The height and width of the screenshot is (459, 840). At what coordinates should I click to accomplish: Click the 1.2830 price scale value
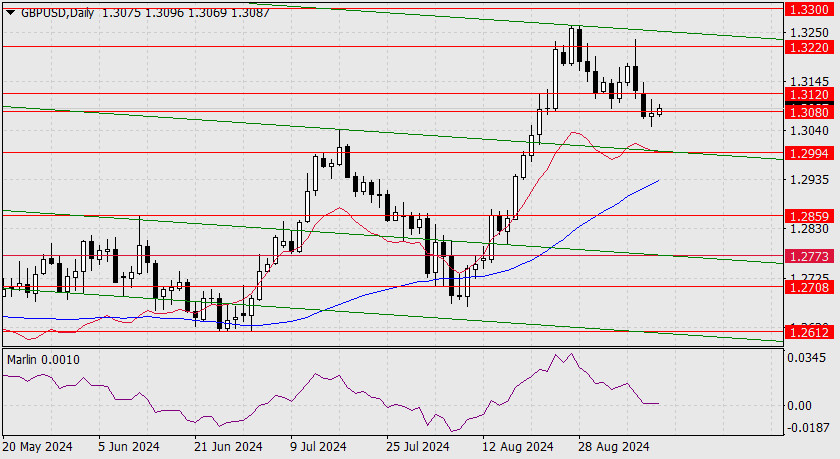tap(809, 229)
